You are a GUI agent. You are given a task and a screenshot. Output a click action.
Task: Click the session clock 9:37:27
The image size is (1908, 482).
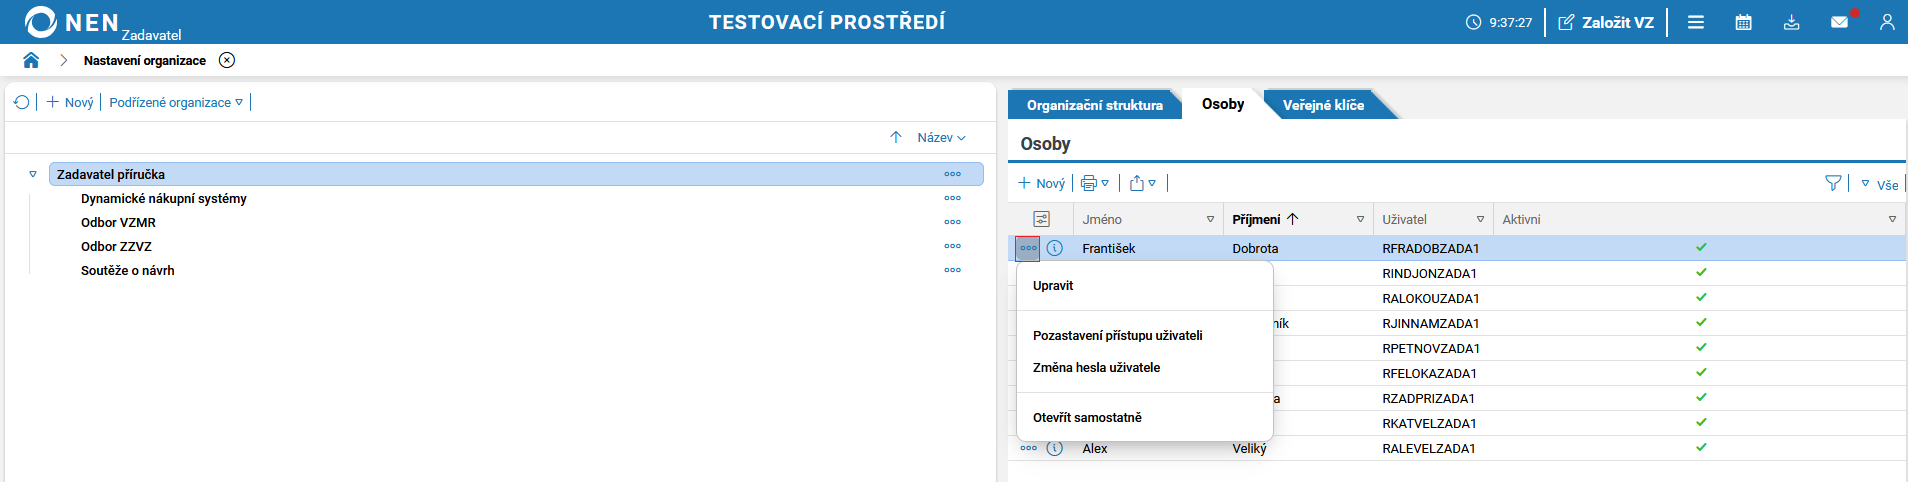[x=1499, y=22]
